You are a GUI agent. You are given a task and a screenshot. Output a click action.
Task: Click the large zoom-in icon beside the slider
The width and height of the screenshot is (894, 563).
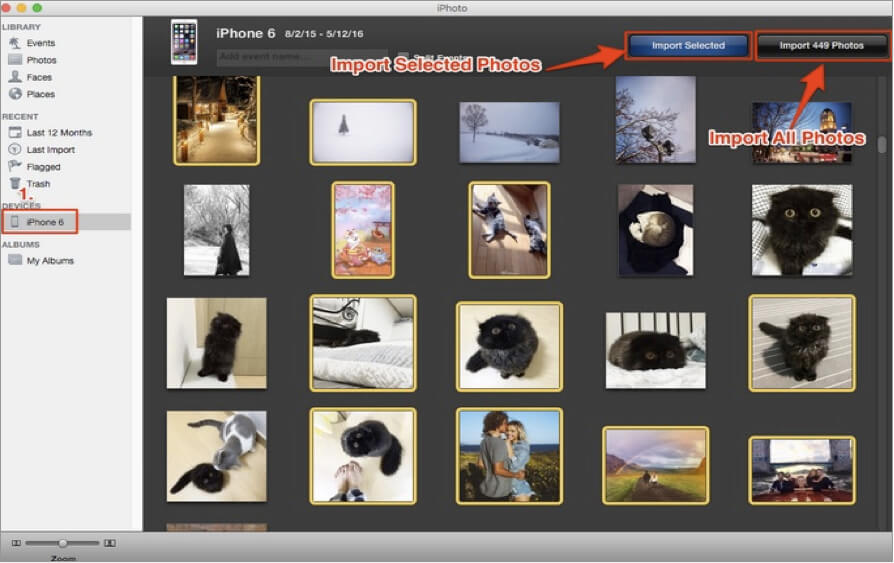[x=110, y=544]
